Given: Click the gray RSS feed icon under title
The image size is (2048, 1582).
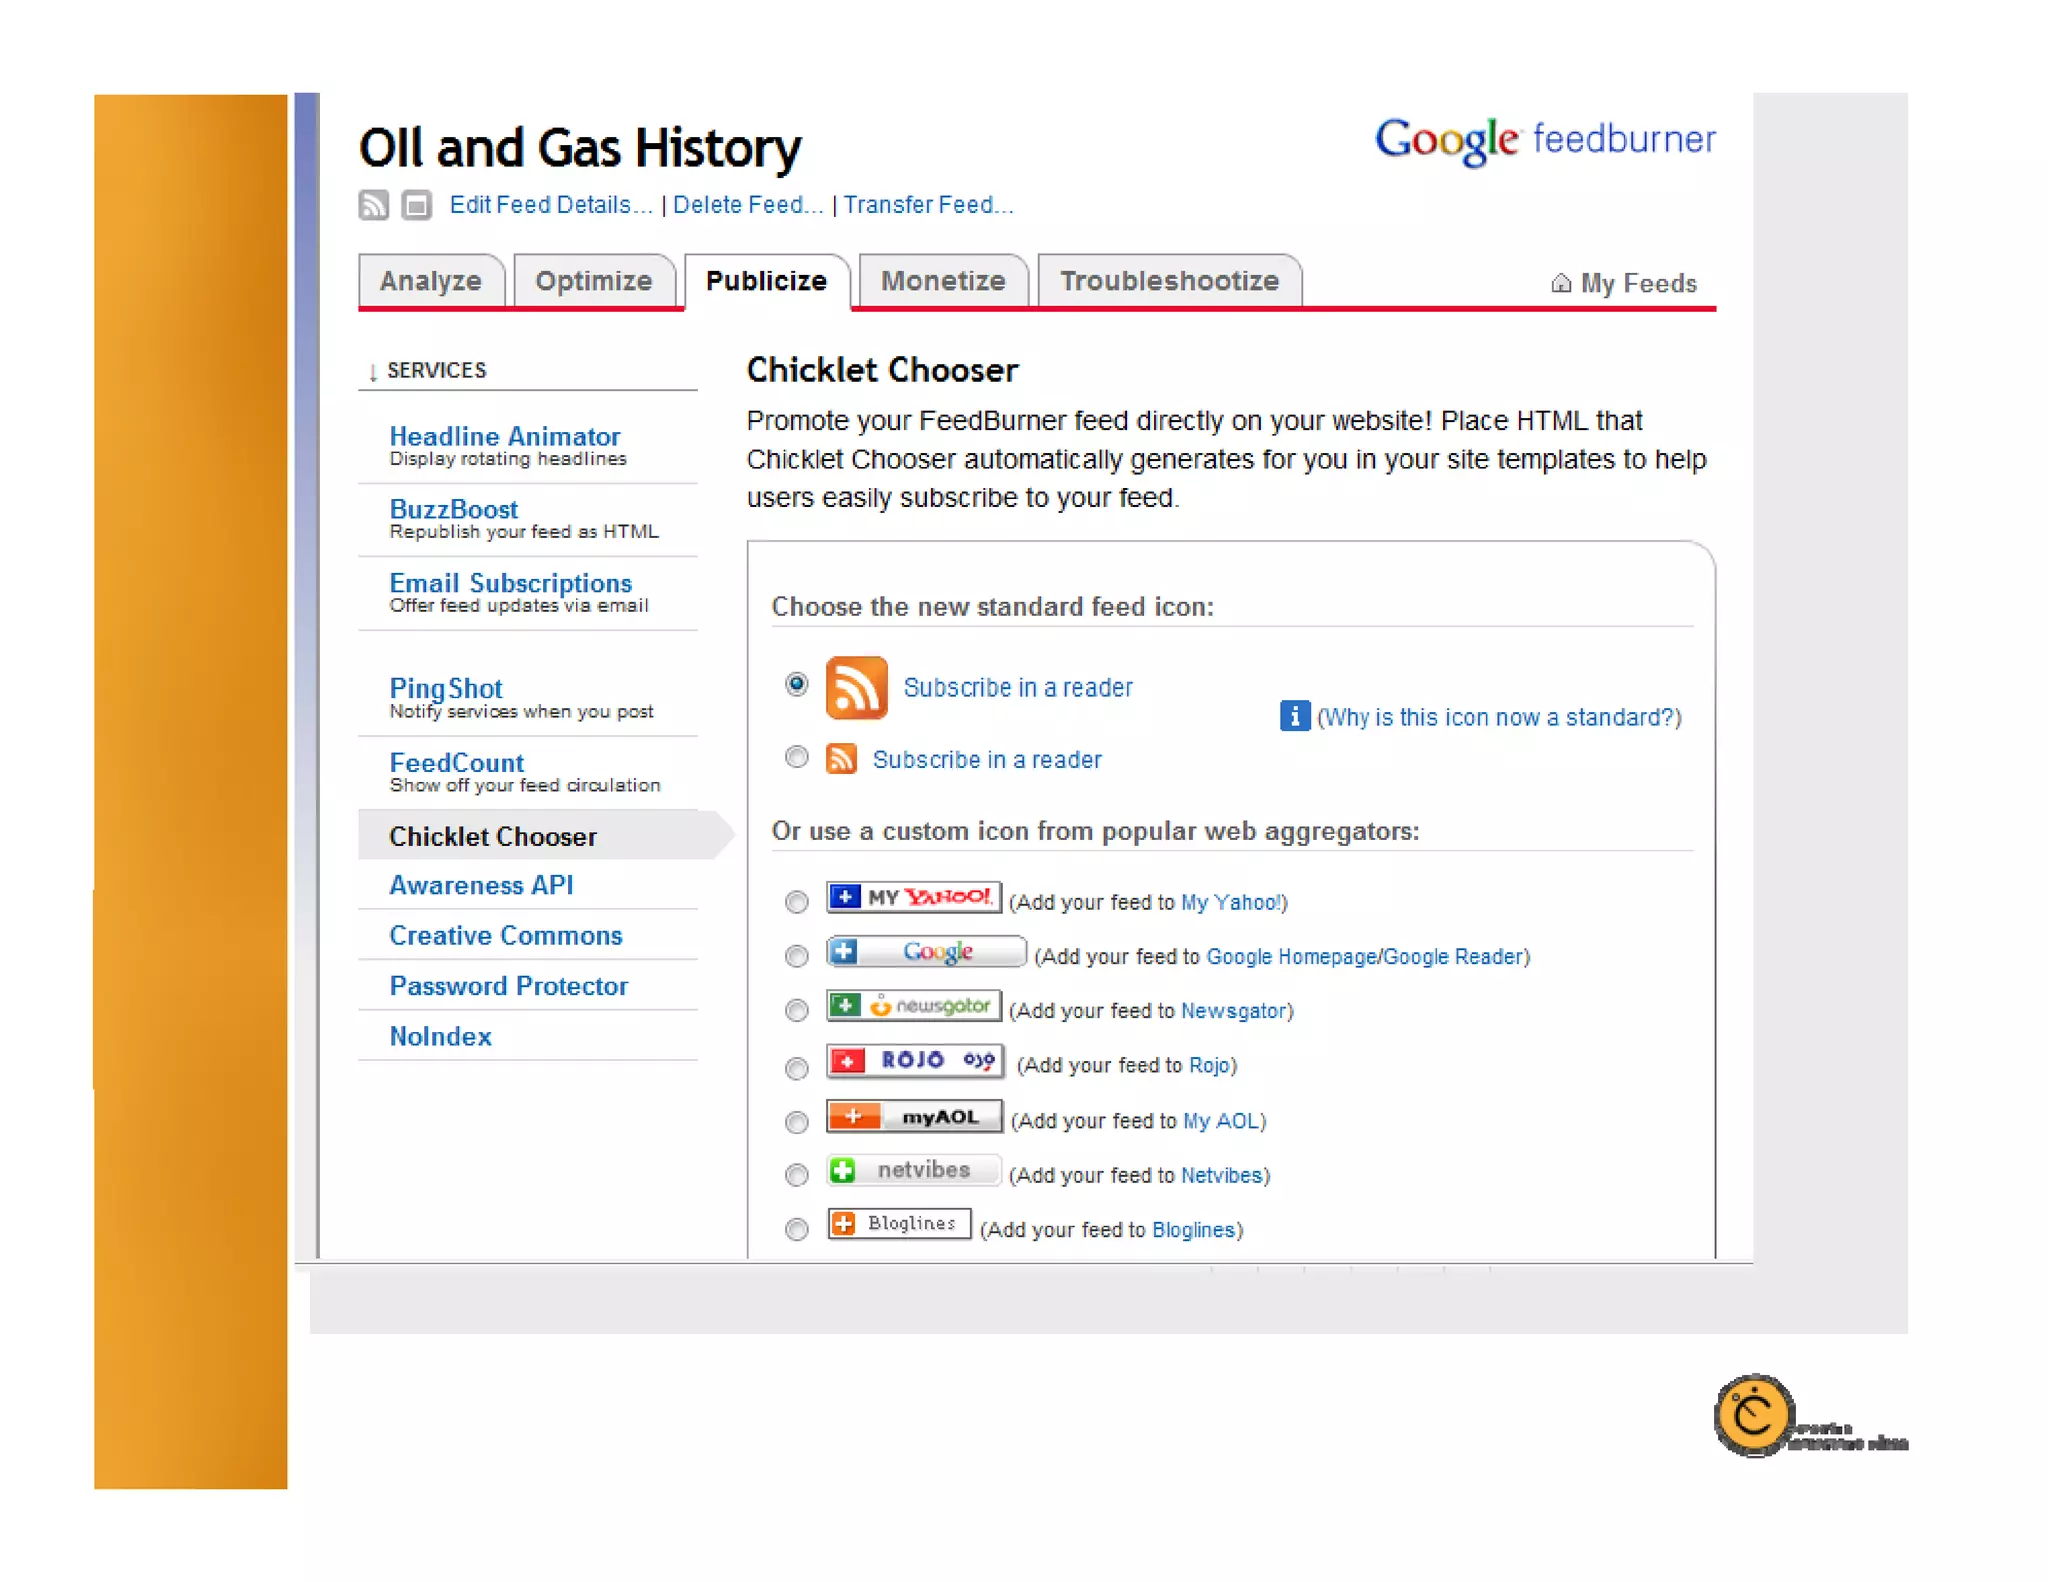Looking at the screenshot, I should pos(373,205).
